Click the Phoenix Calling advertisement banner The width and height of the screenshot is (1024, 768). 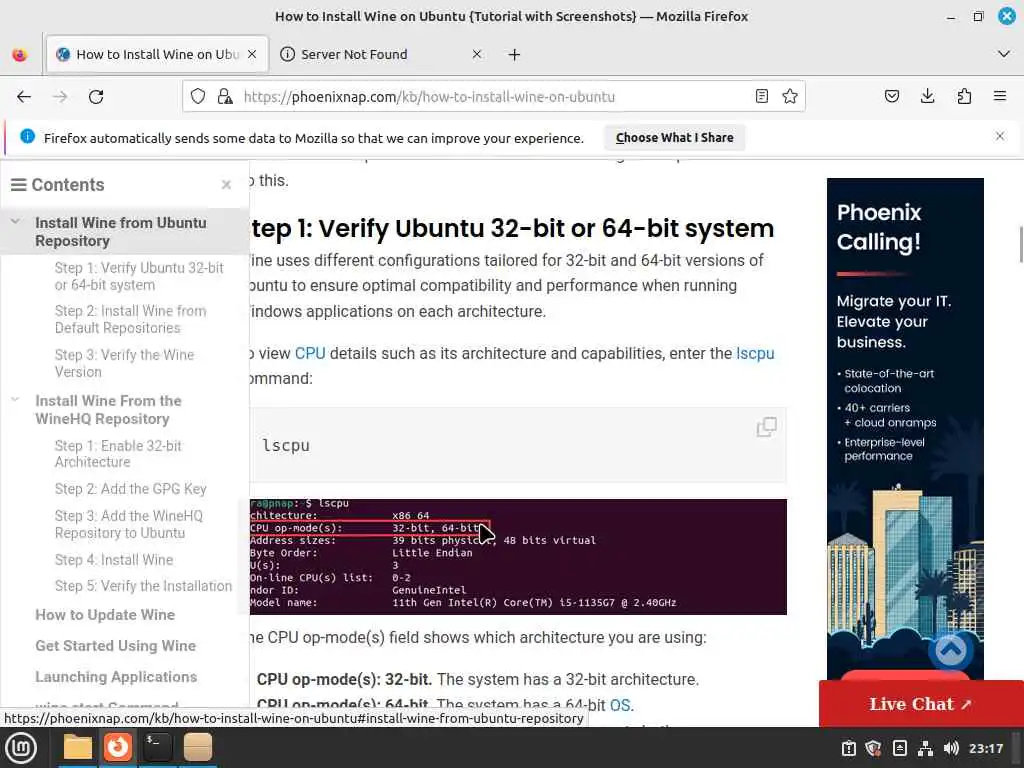[905, 431]
